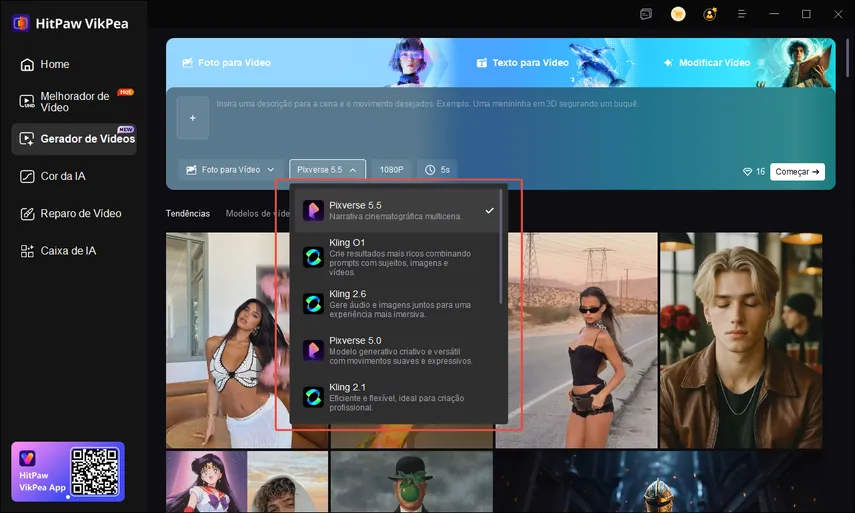Click the Kling 2.6 model logo icon
The width and height of the screenshot is (855, 513).
[313, 304]
